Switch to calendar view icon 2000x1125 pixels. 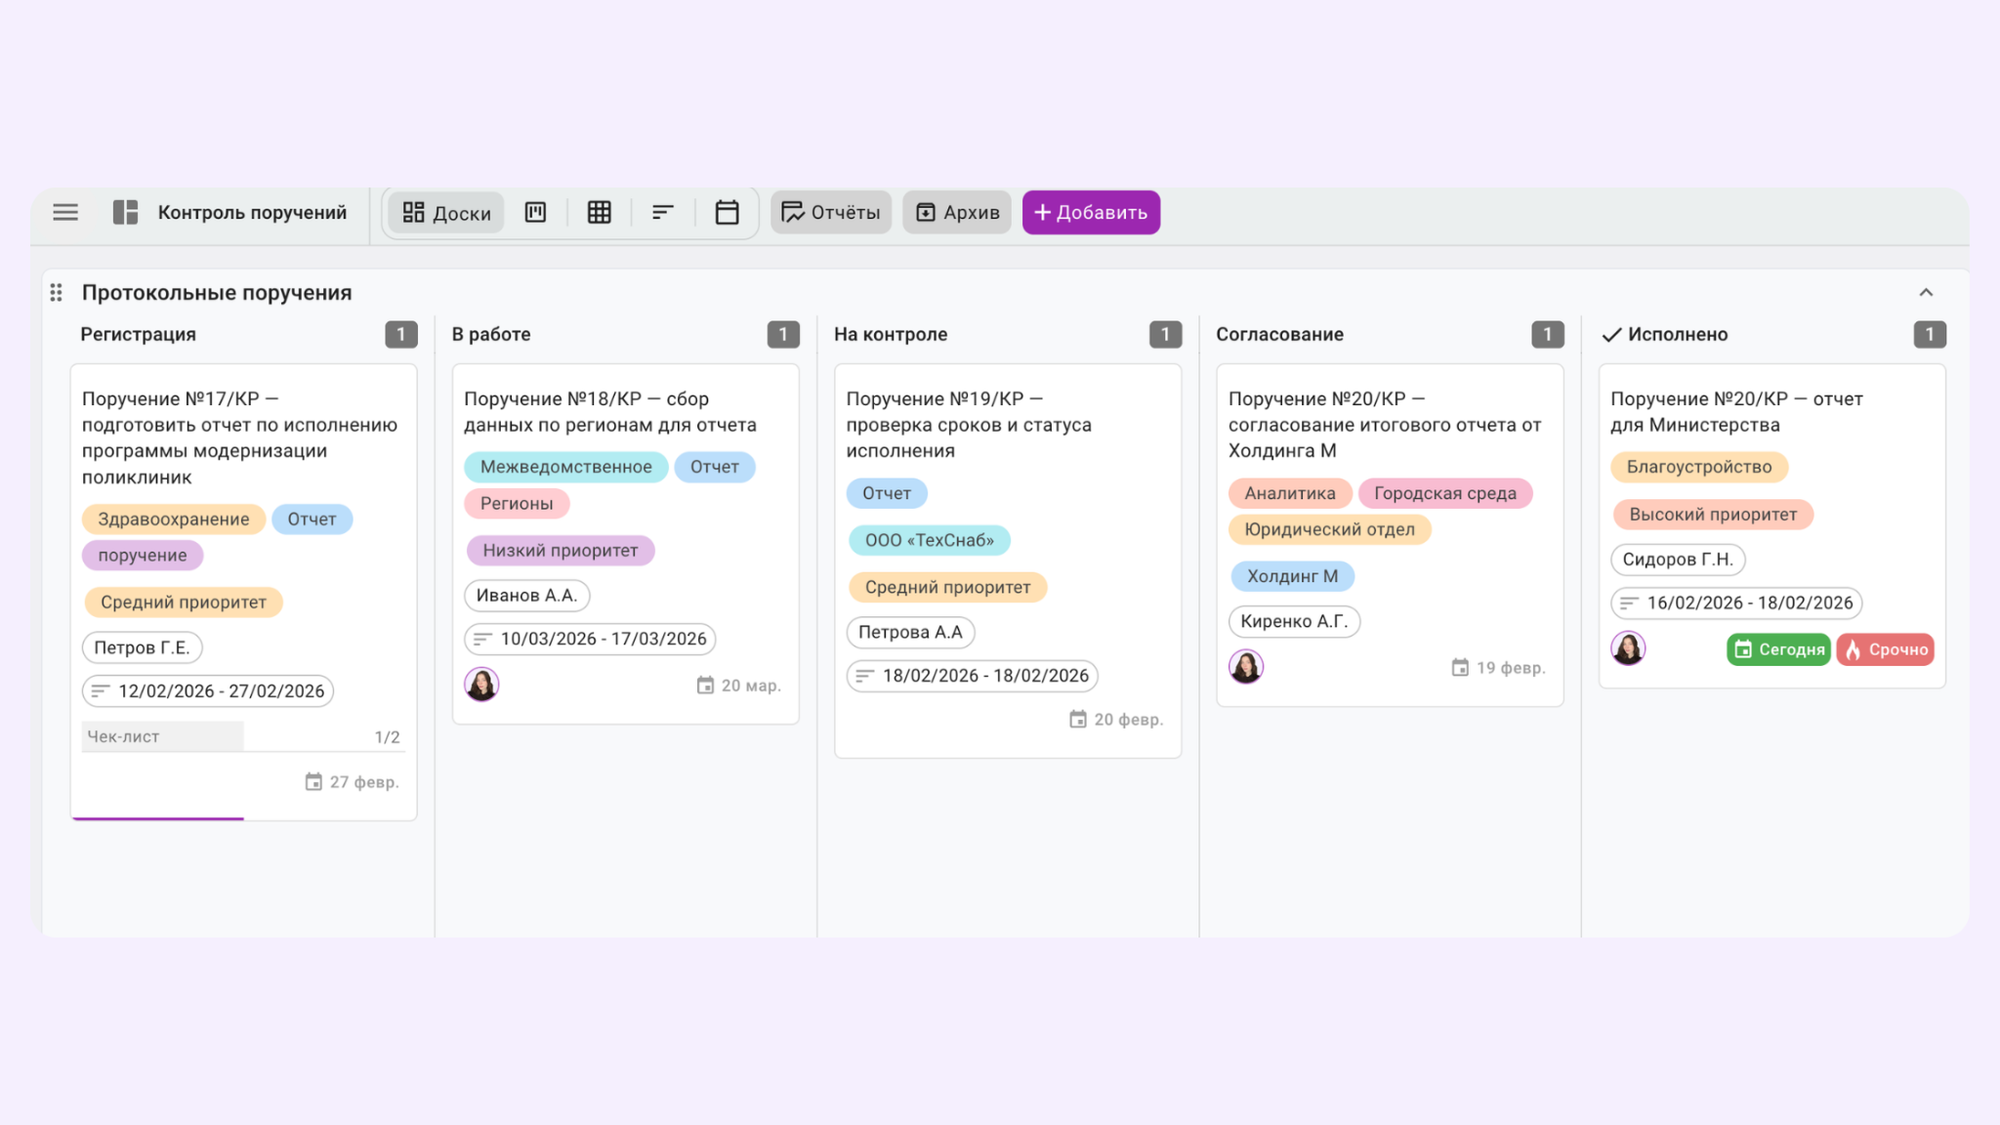pyautogui.click(x=727, y=212)
